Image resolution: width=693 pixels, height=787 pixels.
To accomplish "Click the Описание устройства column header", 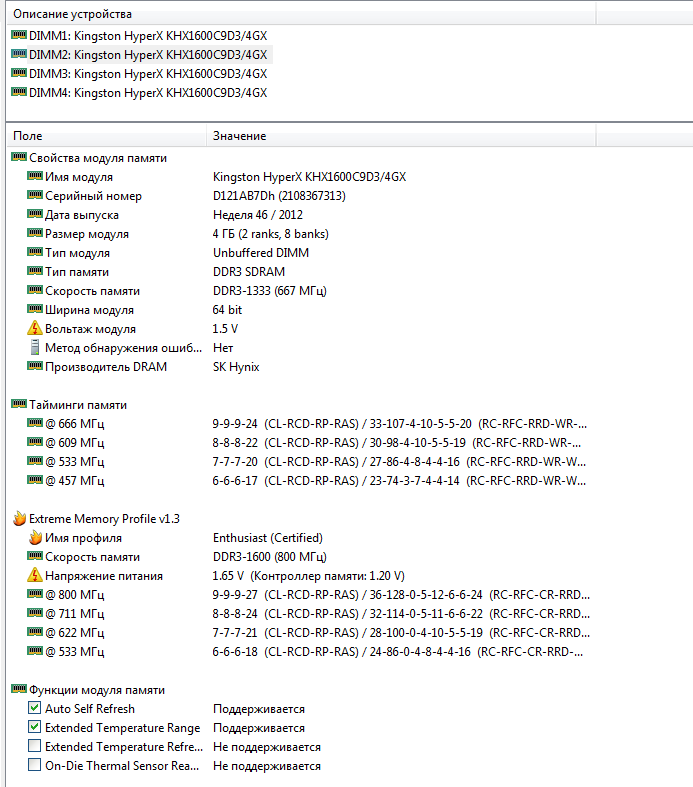I will click(x=301, y=14).
